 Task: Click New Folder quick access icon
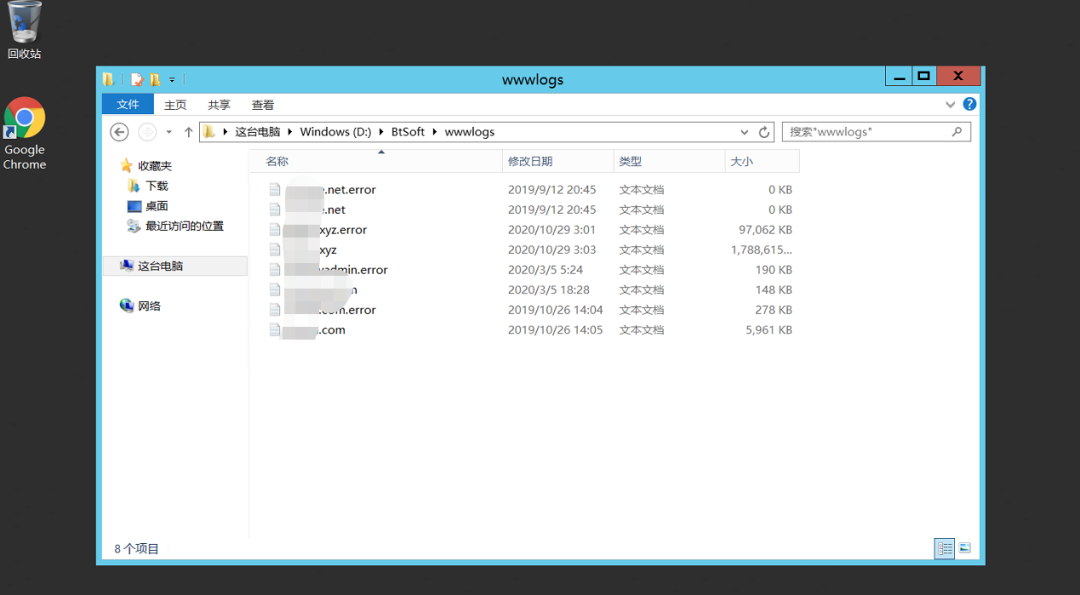pos(155,79)
